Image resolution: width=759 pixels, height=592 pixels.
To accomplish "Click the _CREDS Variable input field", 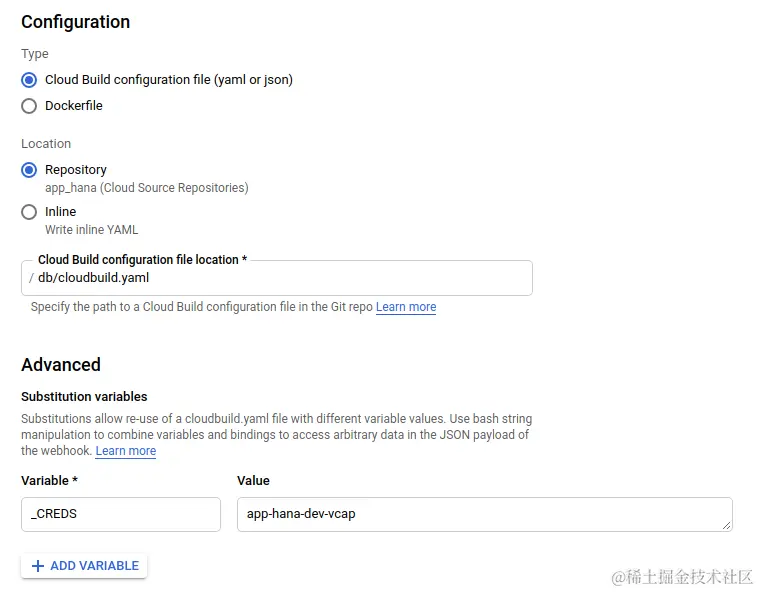I will pos(120,514).
